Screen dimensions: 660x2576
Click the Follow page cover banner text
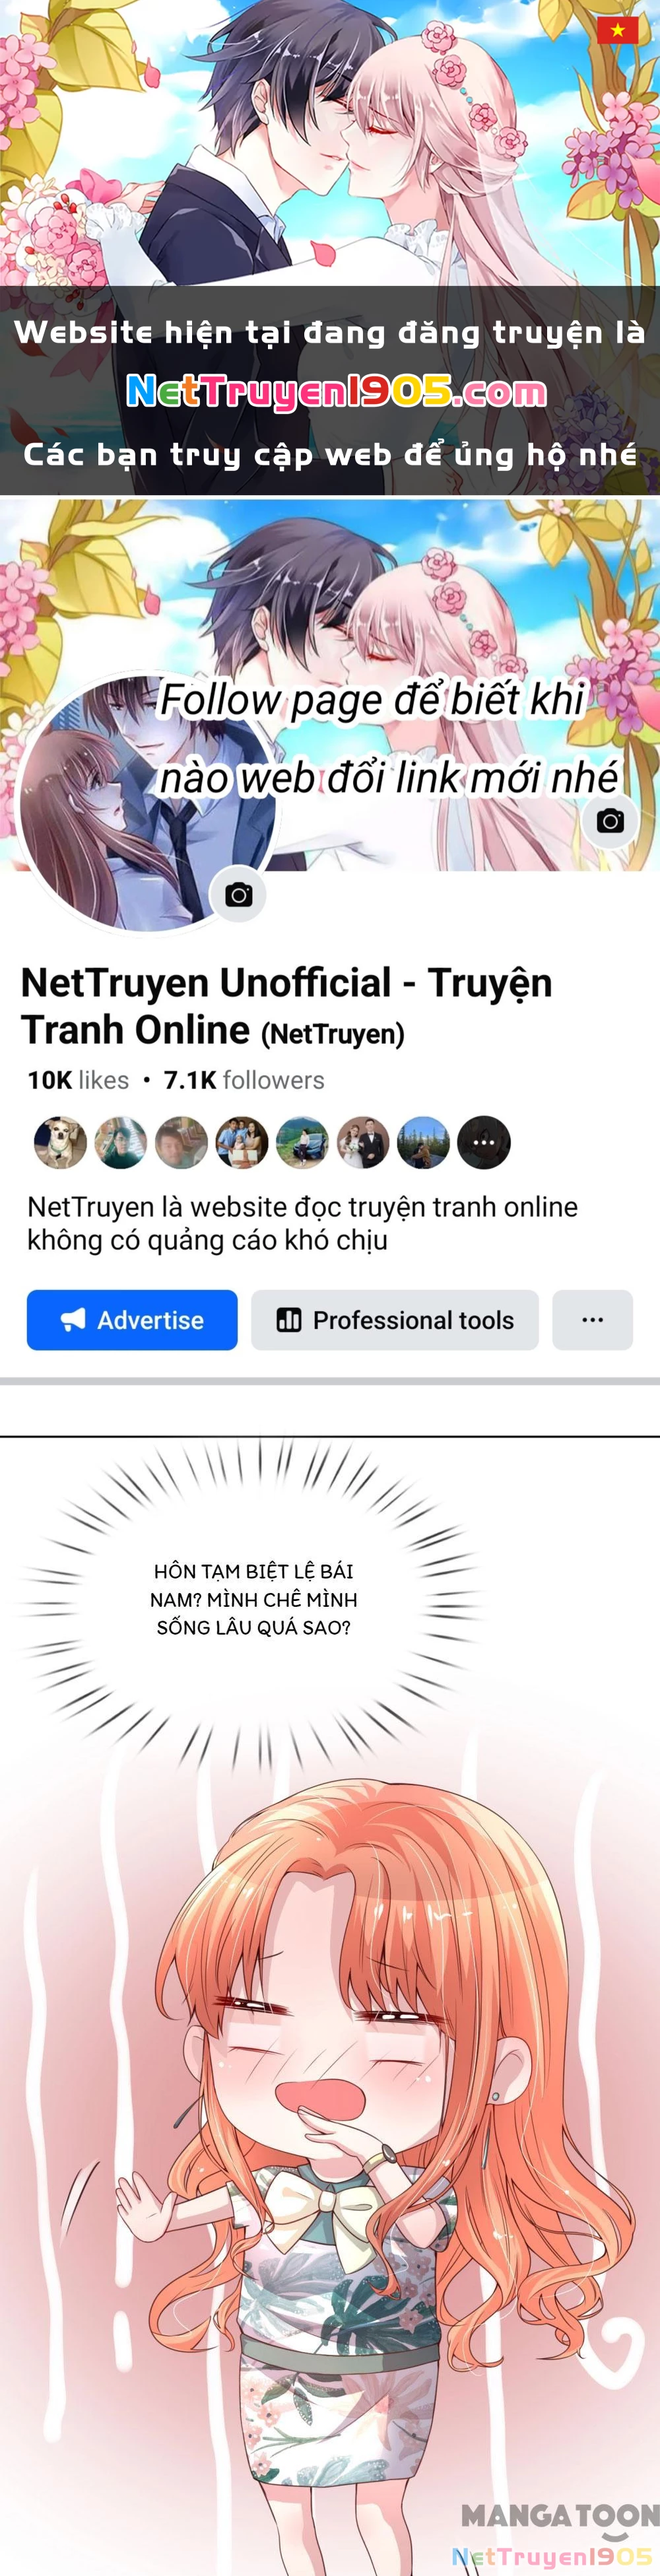388,739
